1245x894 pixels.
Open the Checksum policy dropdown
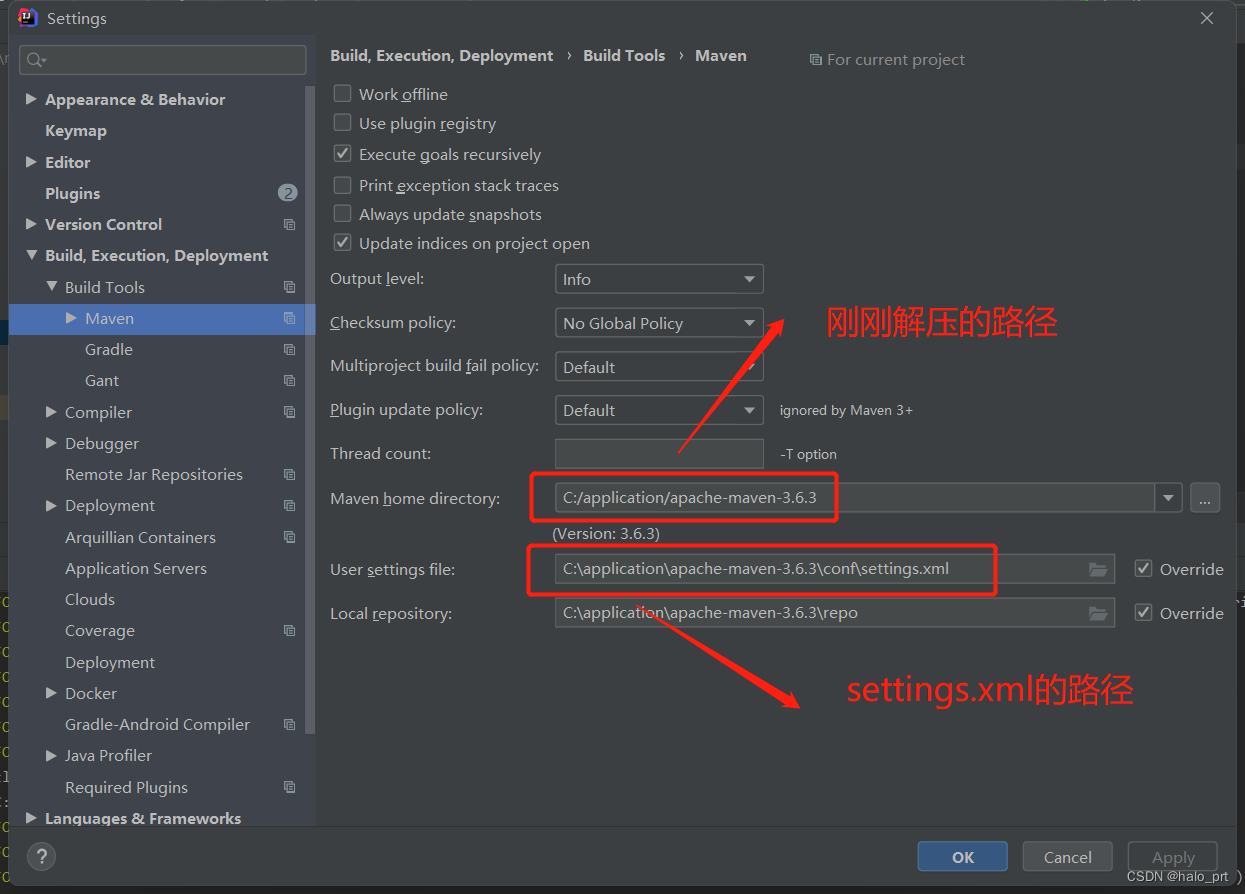click(659, 323)
